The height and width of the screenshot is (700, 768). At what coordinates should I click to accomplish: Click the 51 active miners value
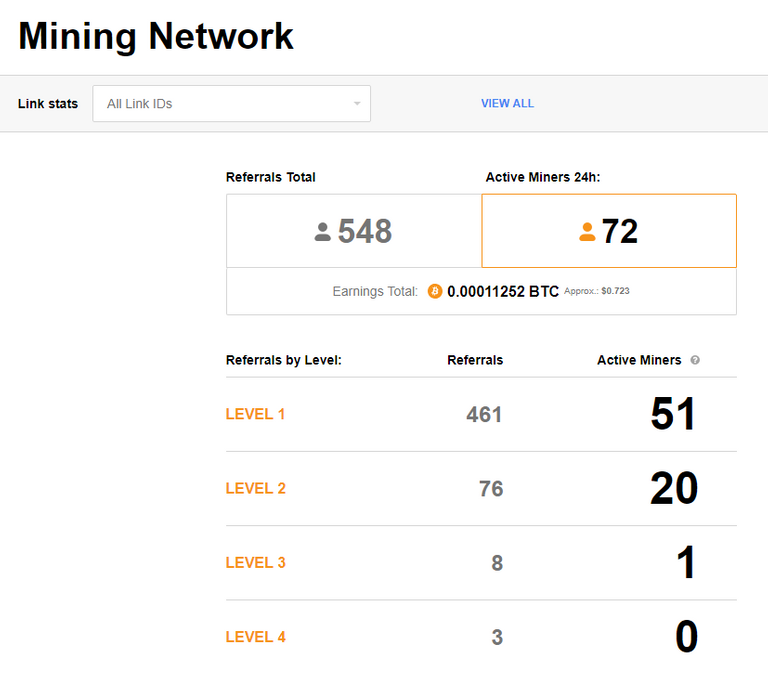(x=673, y=414)
